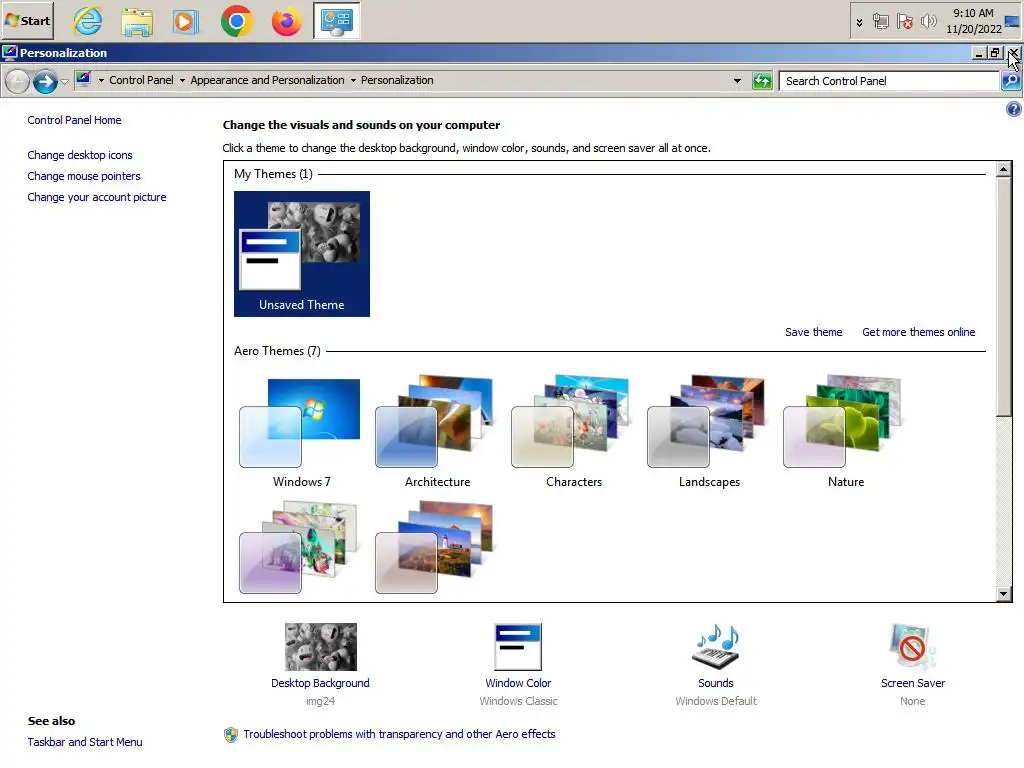This screenshot has height=768, width=1024.
Task: Launch Firefox from taskbar
Action: [x=287, y=21]
